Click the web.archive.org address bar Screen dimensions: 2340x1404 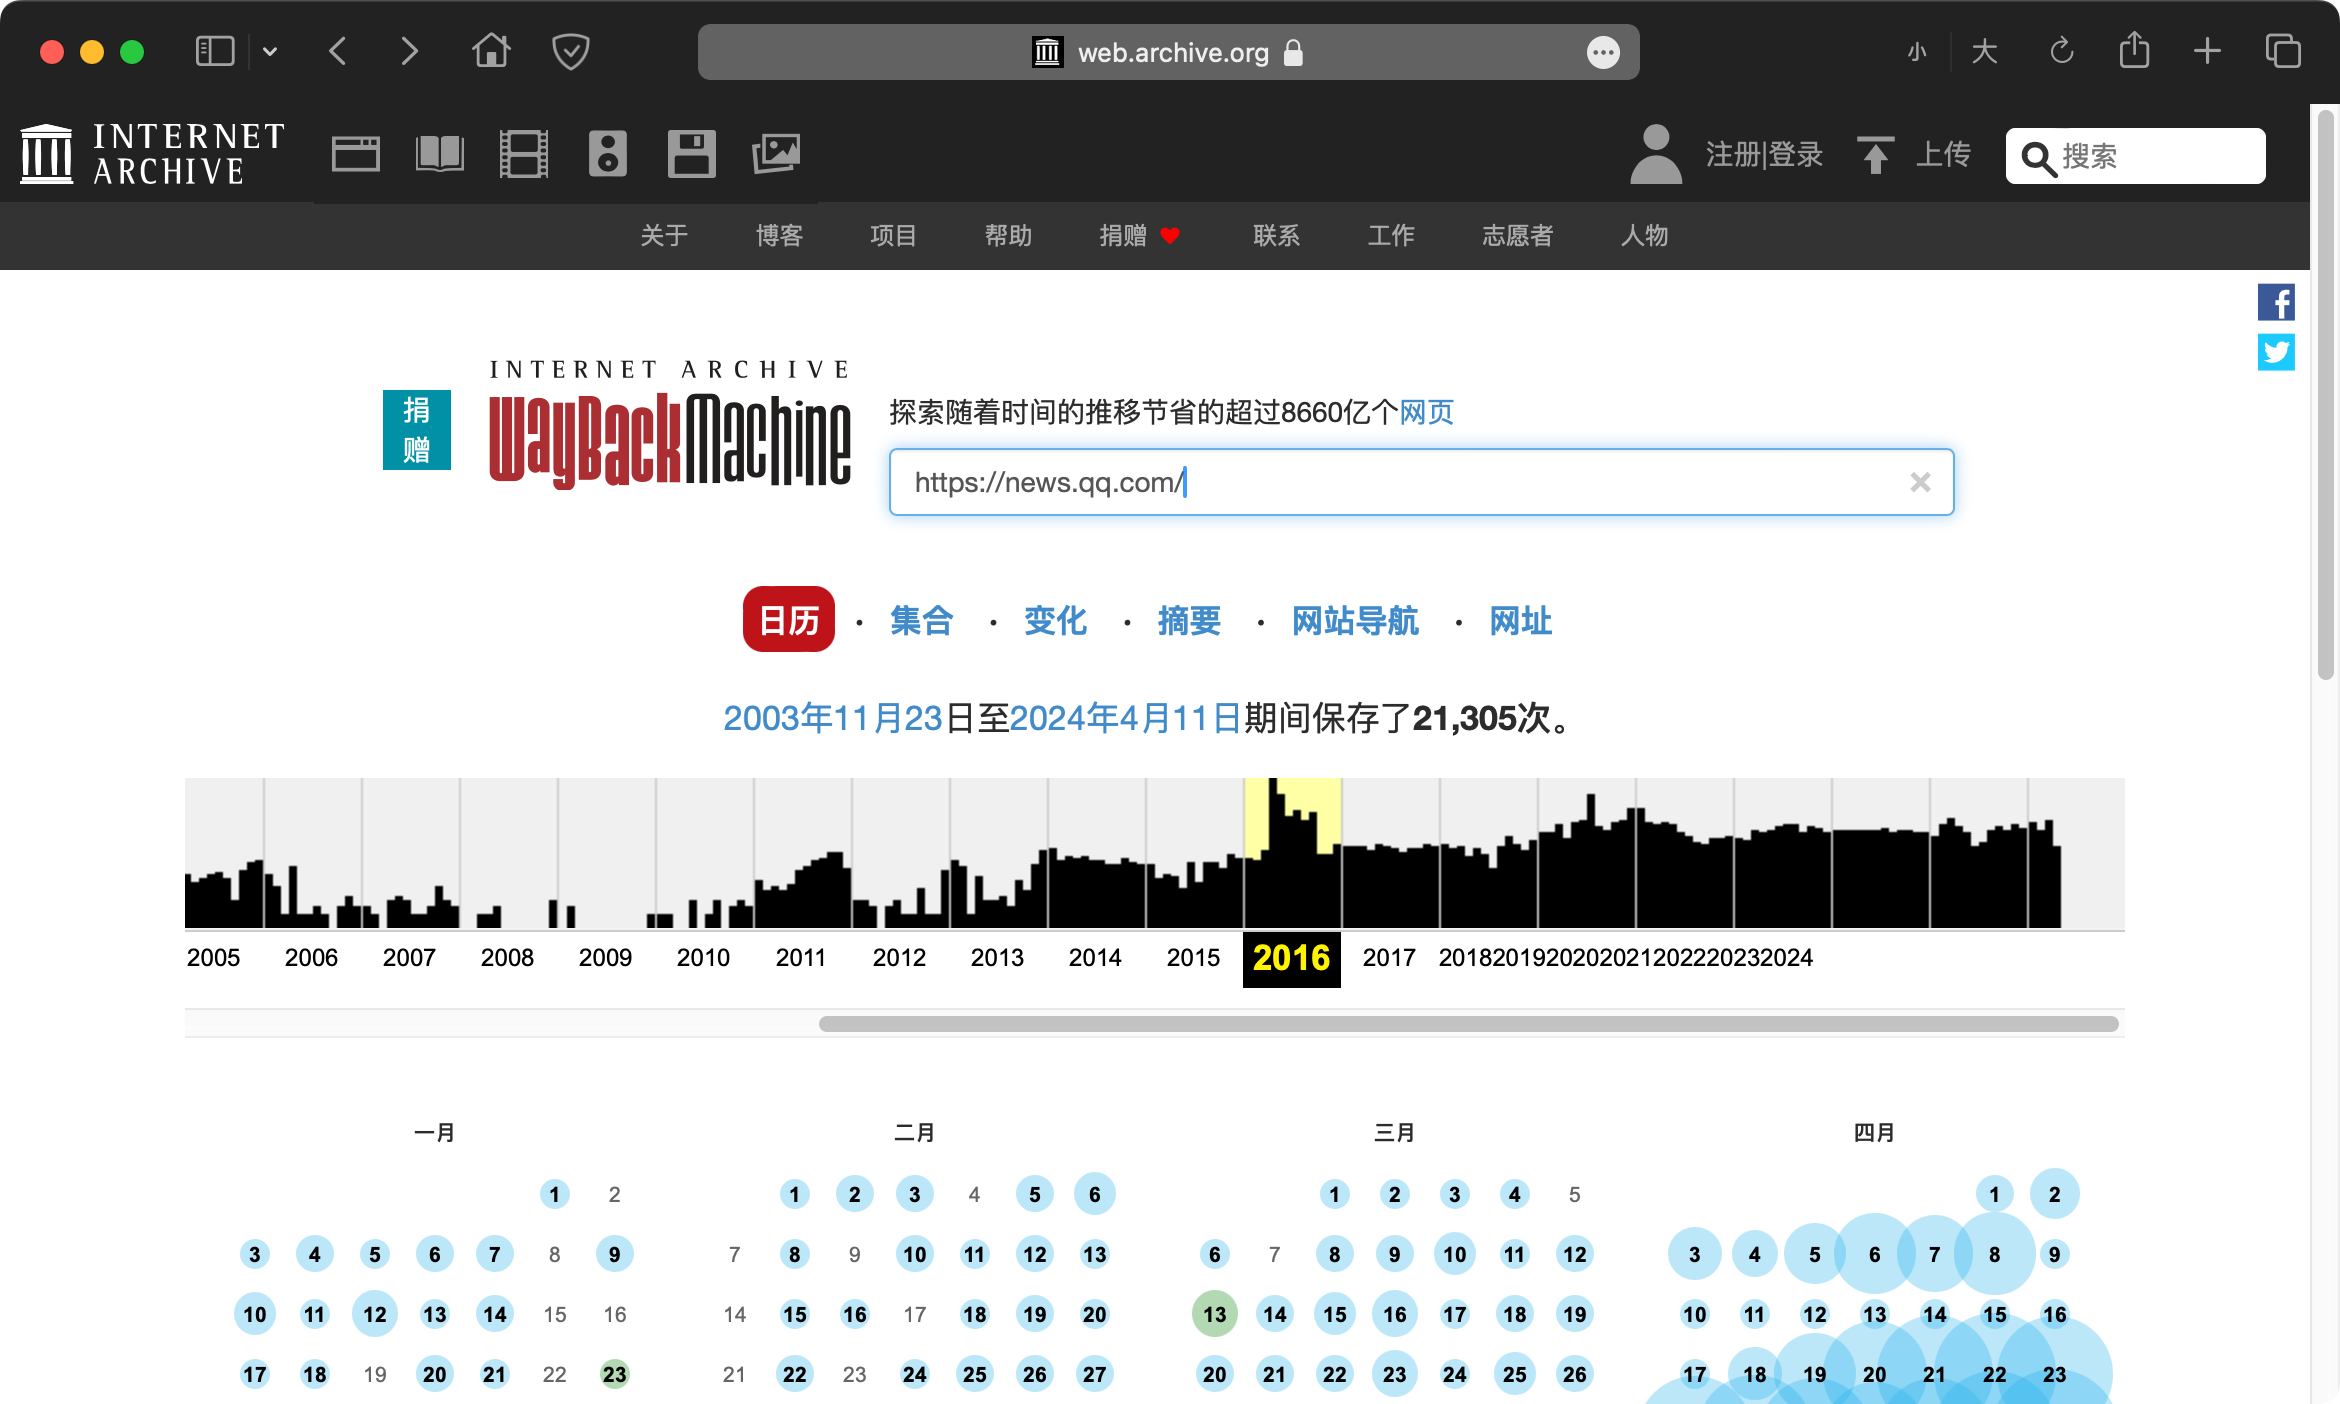(x=1168, y=52)
